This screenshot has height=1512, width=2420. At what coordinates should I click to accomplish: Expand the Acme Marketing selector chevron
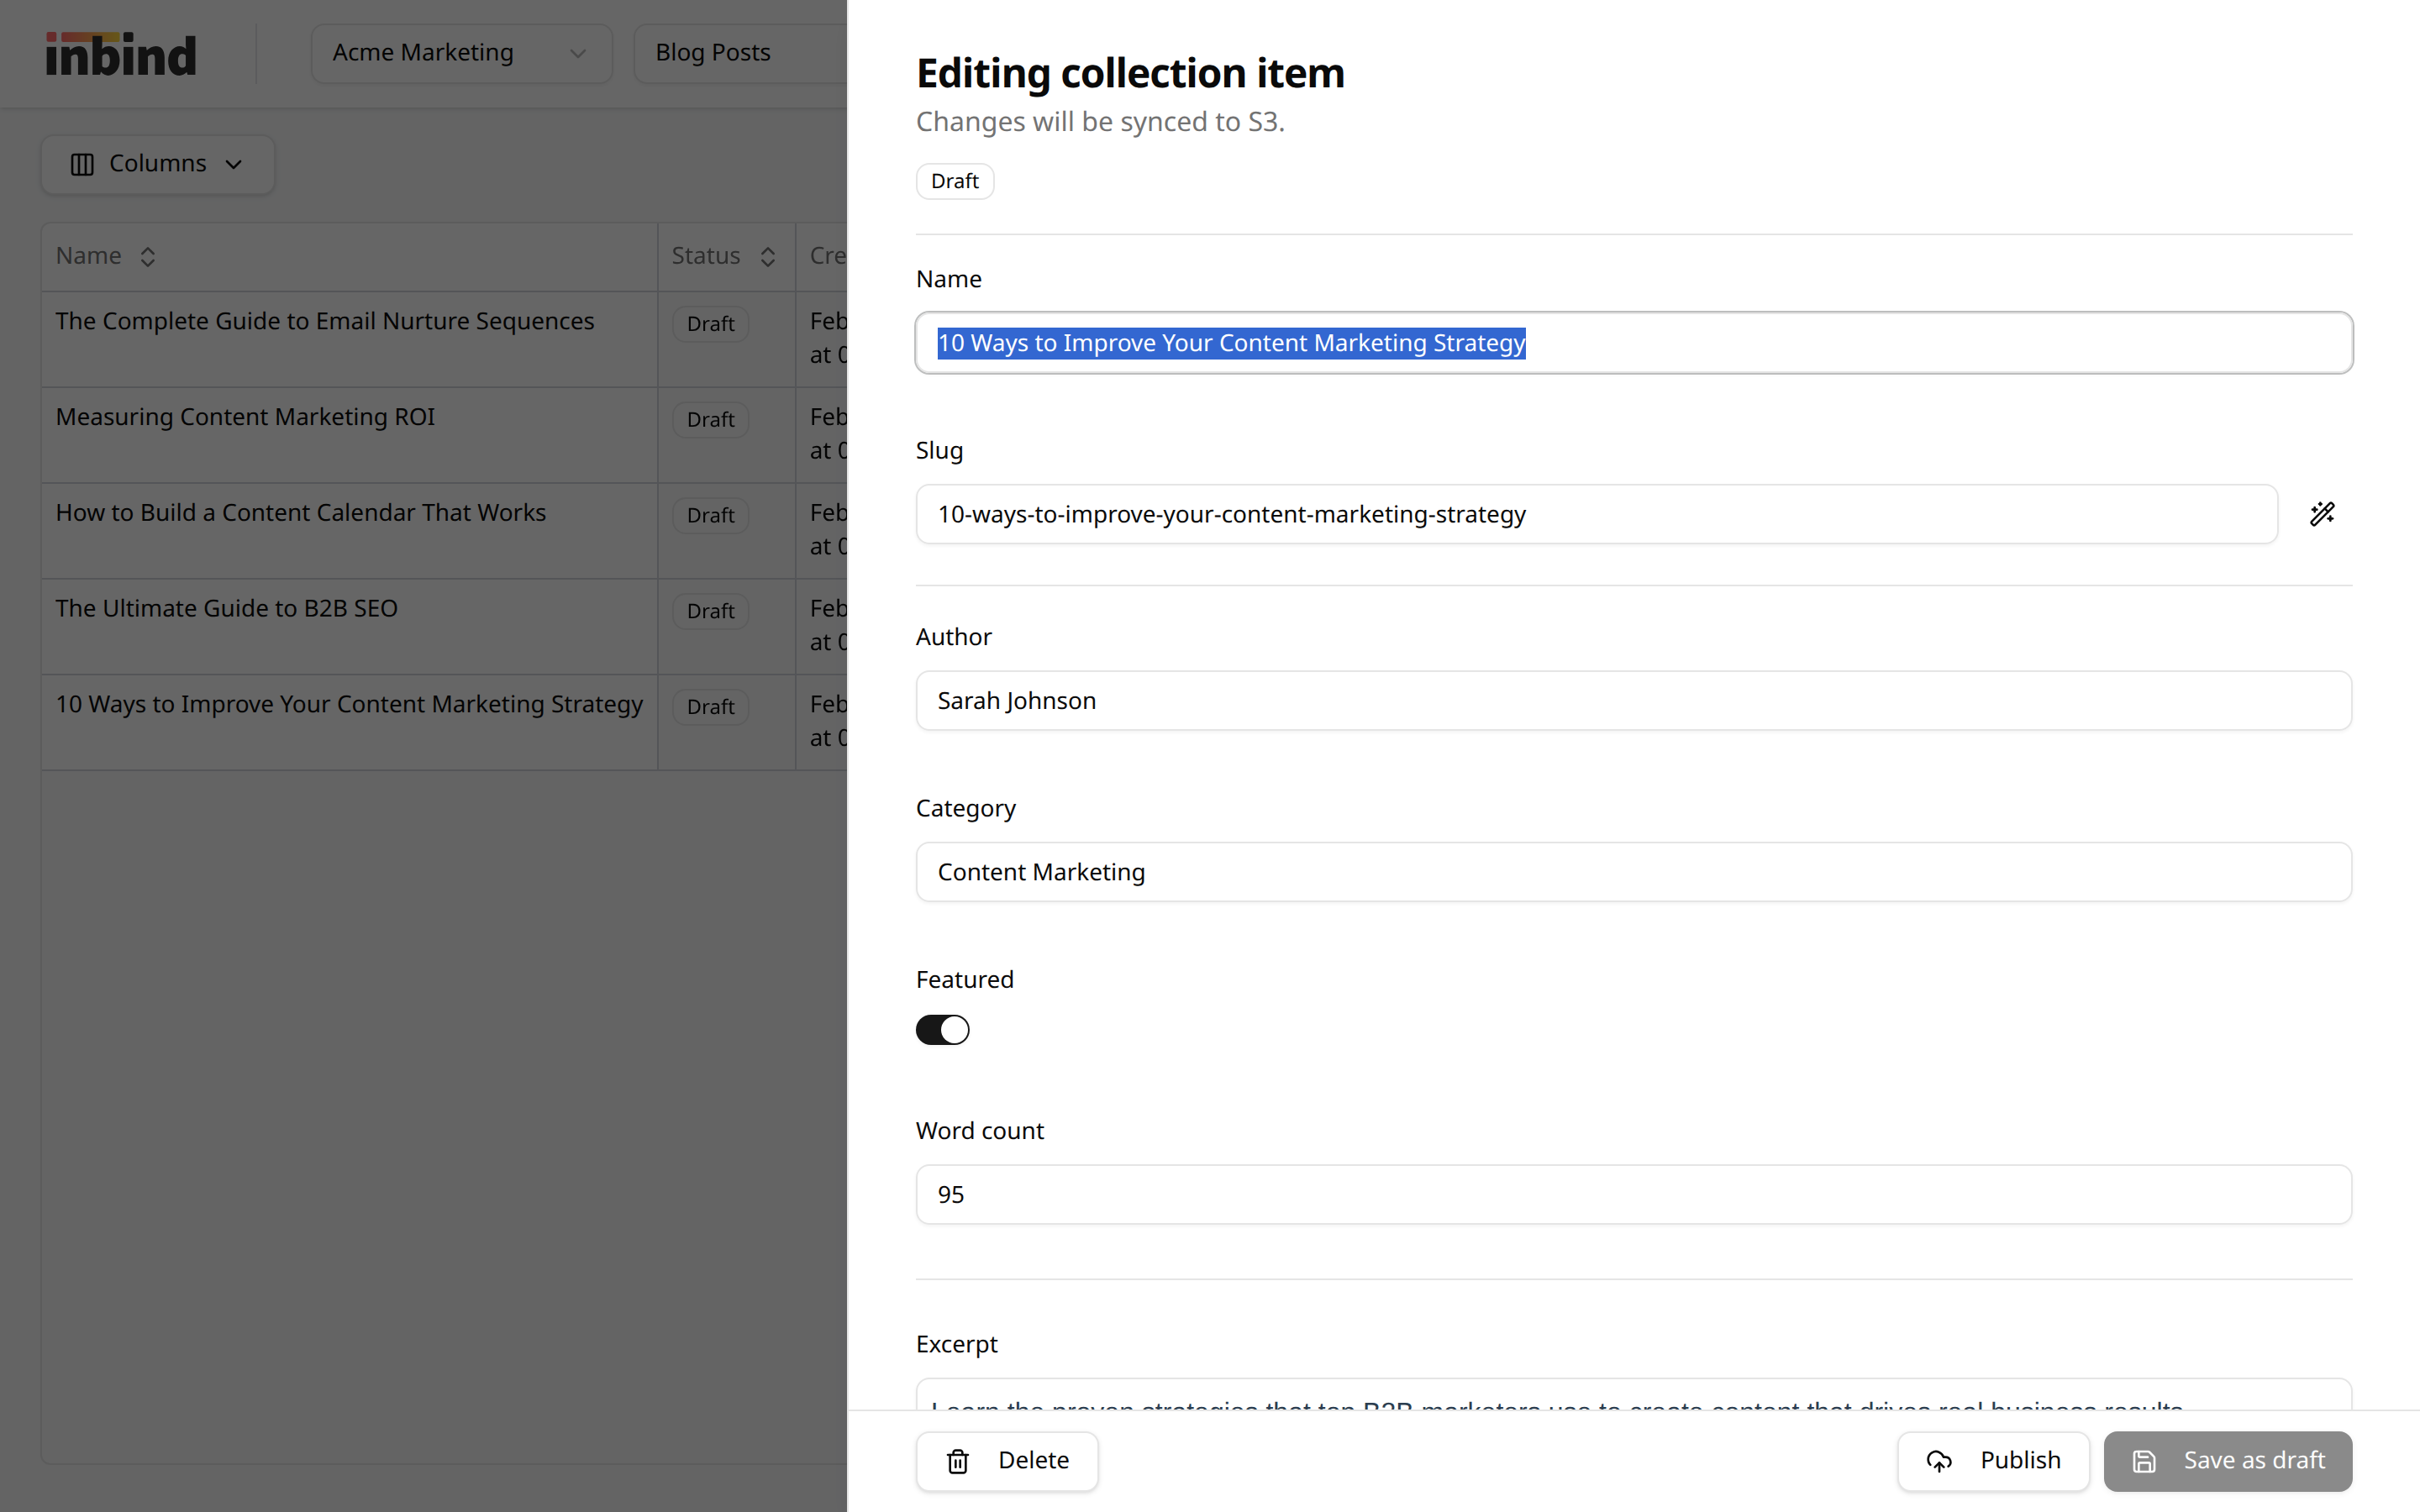(578, 53)
